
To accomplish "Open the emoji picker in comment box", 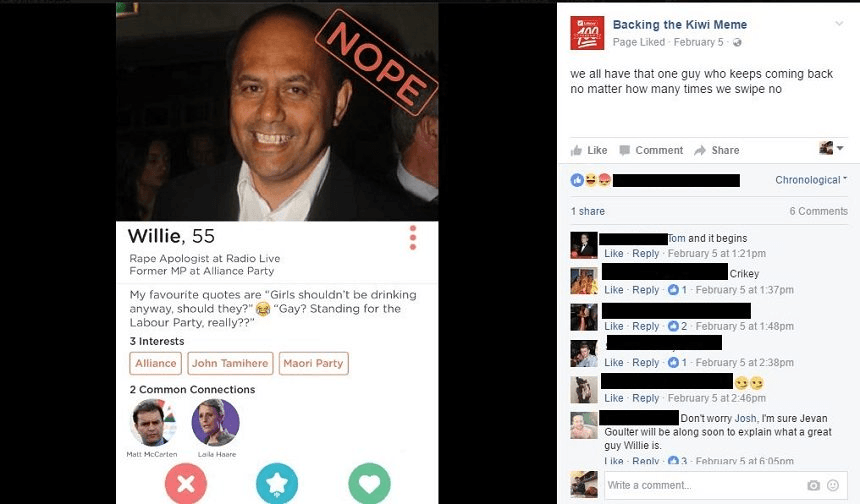I will pyautogui.click(x=833, y=485).
